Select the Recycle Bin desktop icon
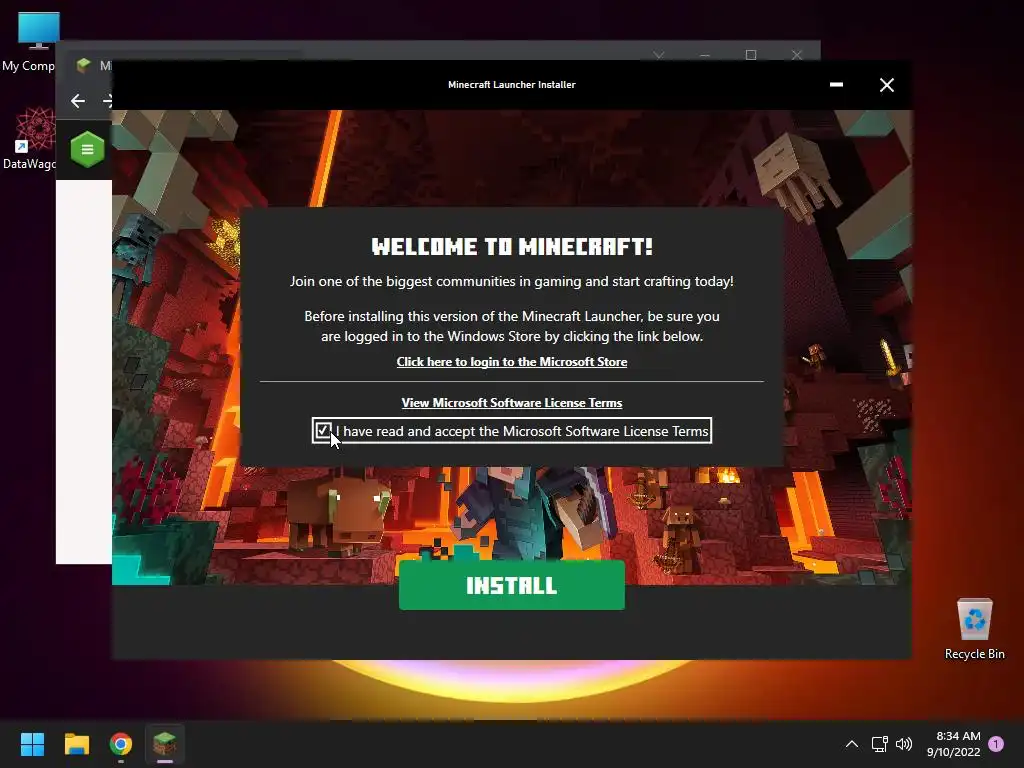This screenshot has height=768, width=1024. (x=974, y=628)
